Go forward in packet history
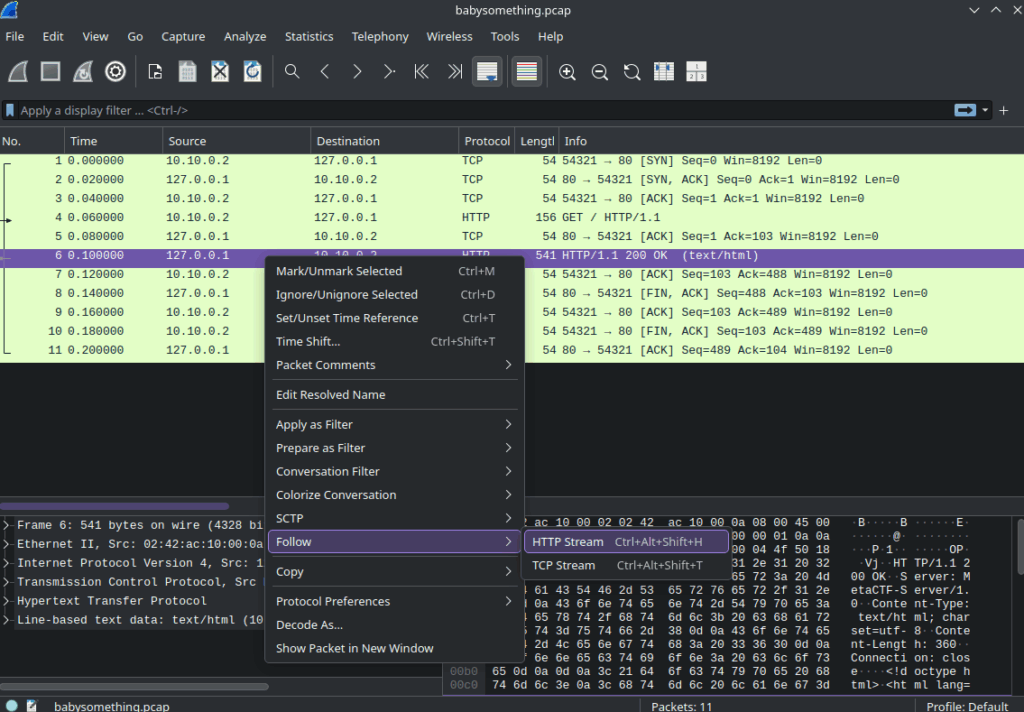The height and width of the screenshot is (712, 1024). pyautogui.click(x=357, y=71)
